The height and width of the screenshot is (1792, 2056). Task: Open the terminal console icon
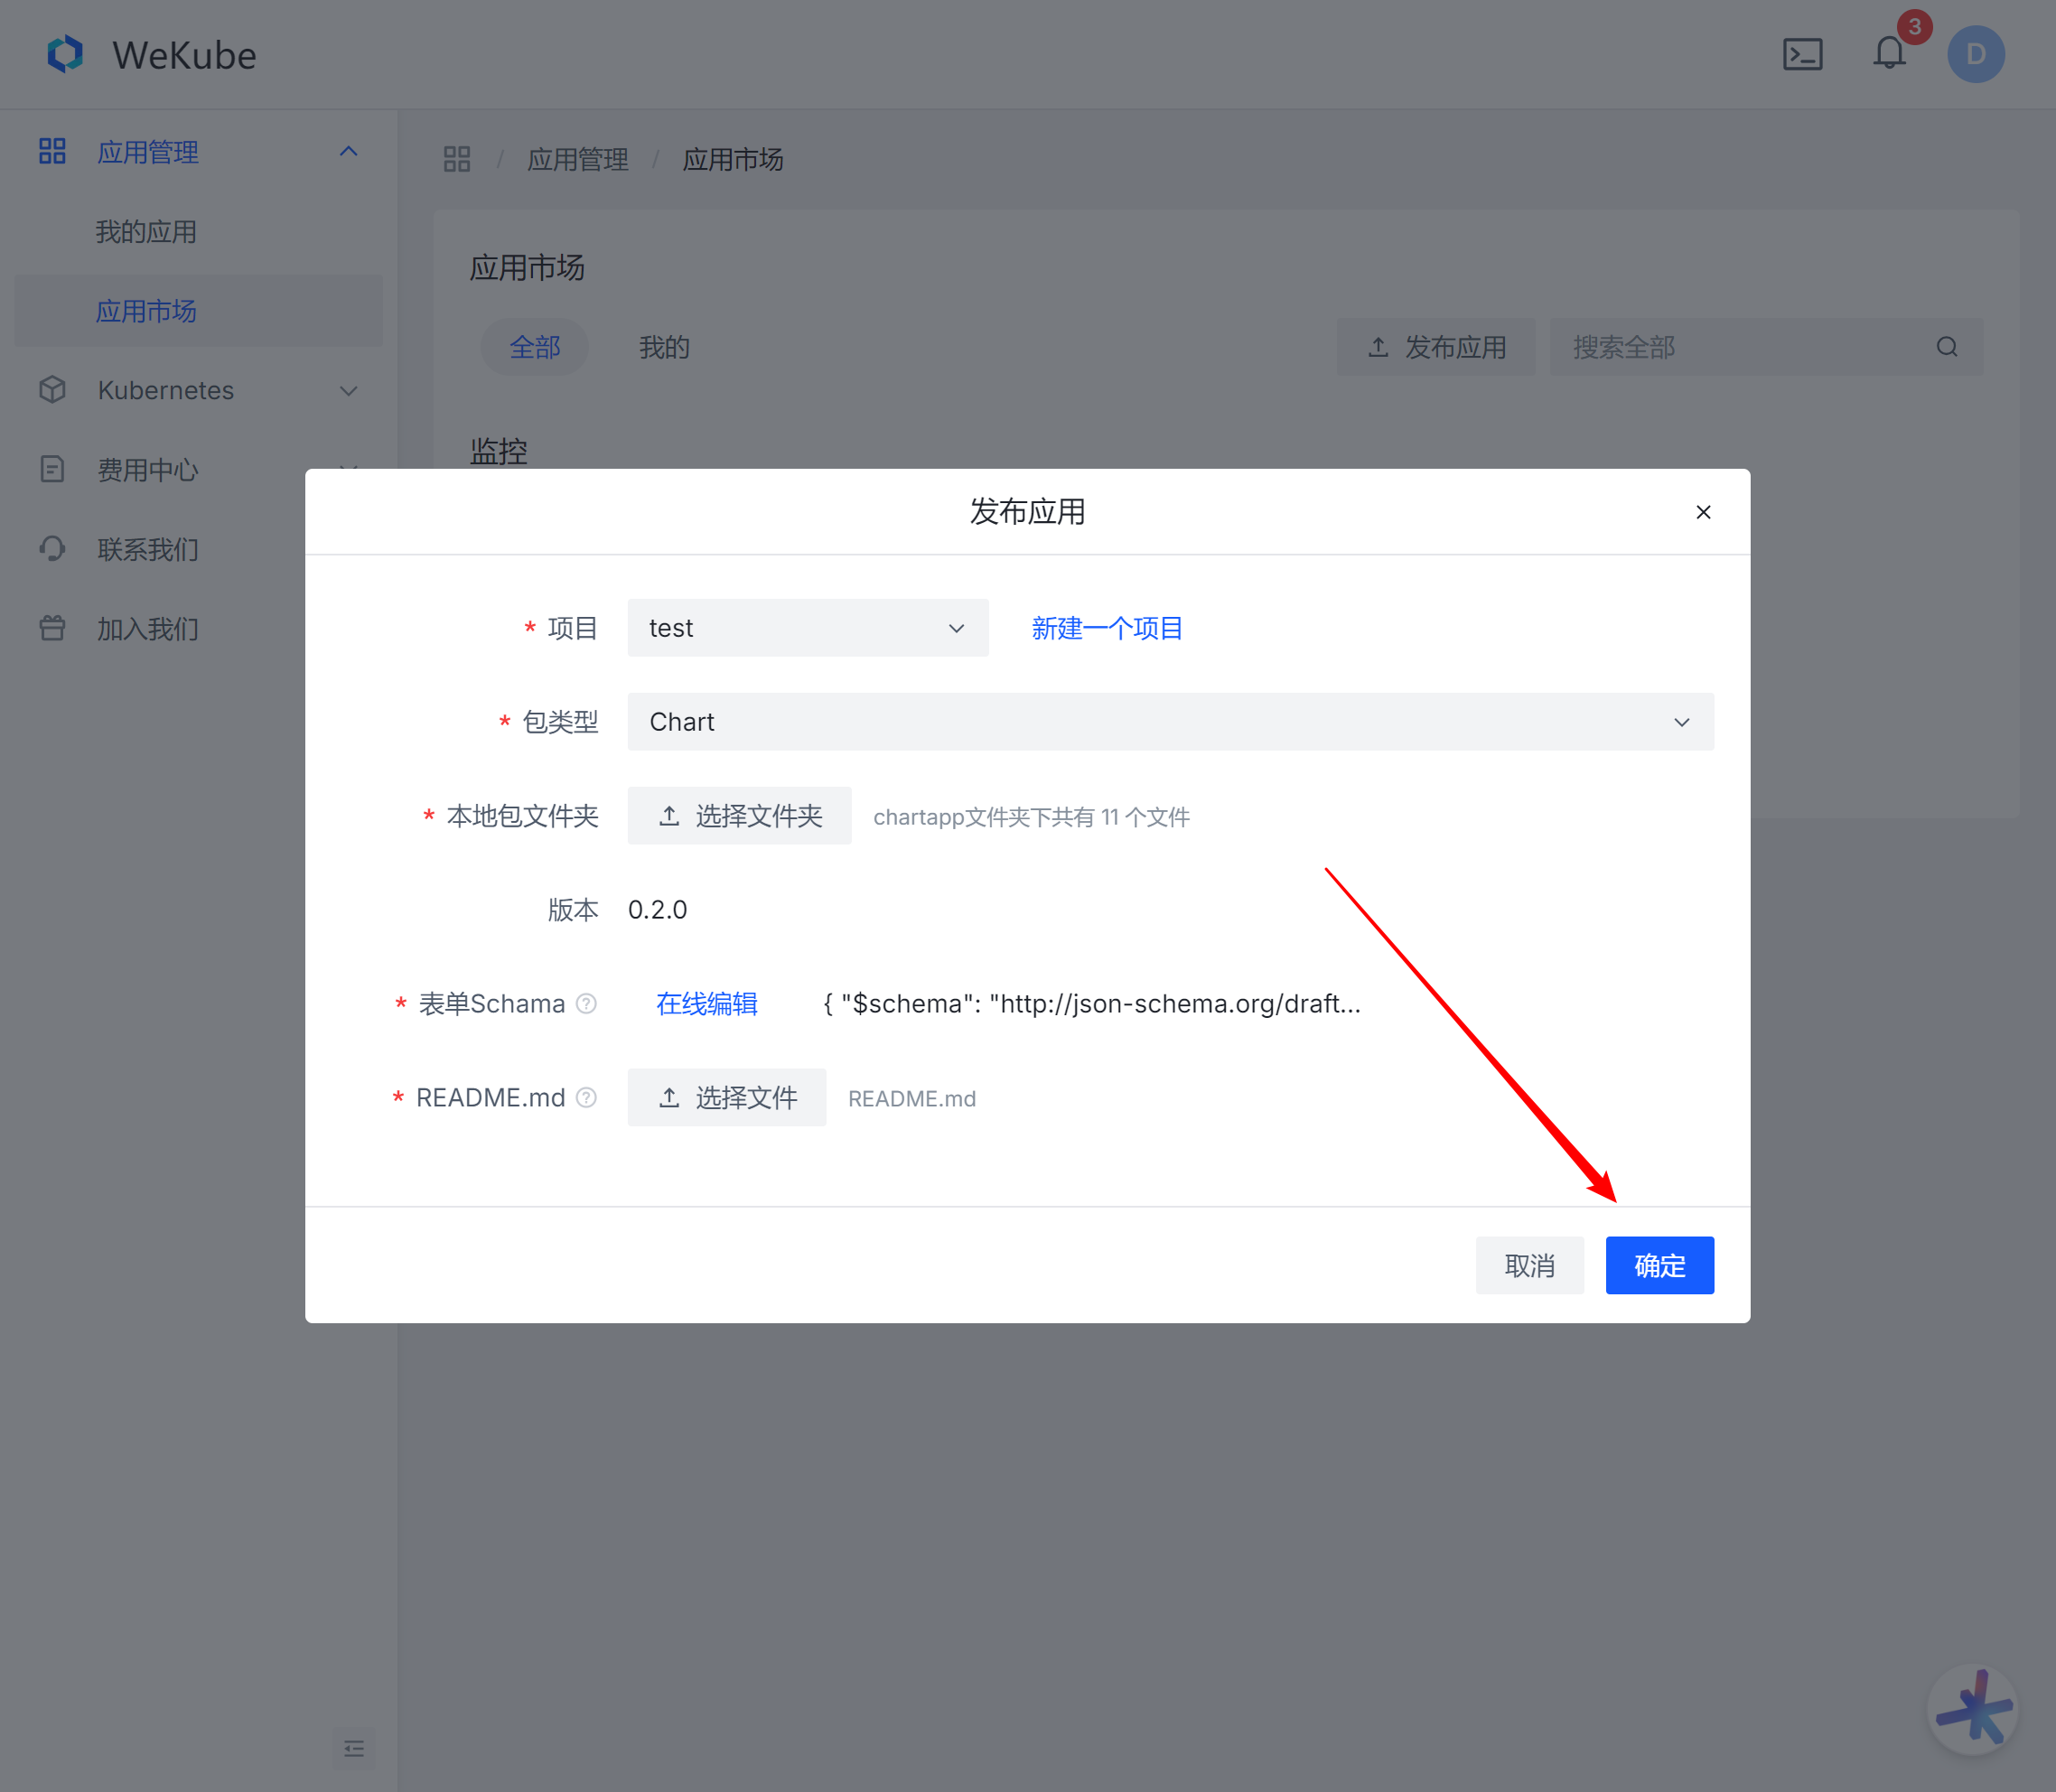(x=1802, y=54)
